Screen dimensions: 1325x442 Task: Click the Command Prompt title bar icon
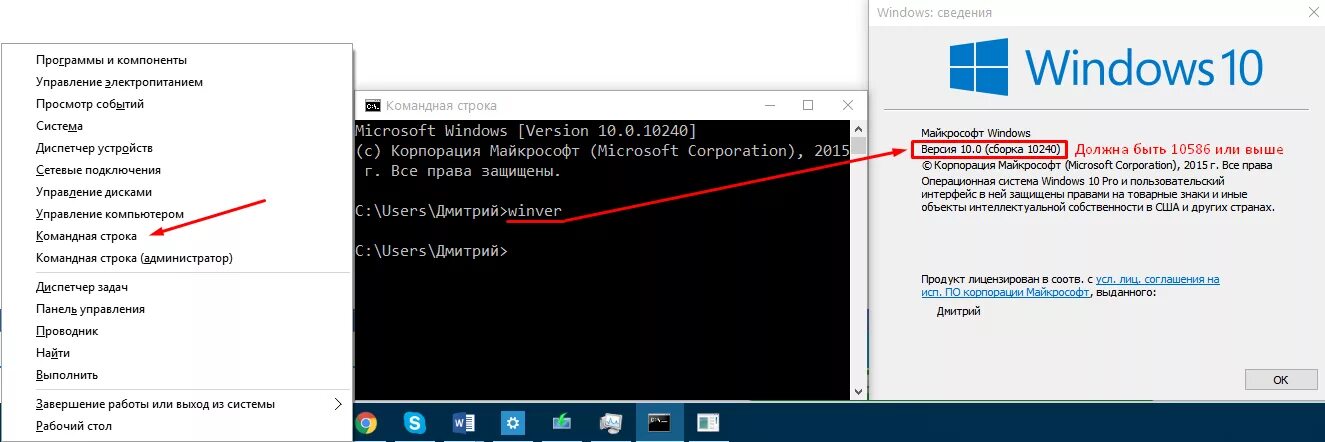pyautogui.click(x=372, y=105)
